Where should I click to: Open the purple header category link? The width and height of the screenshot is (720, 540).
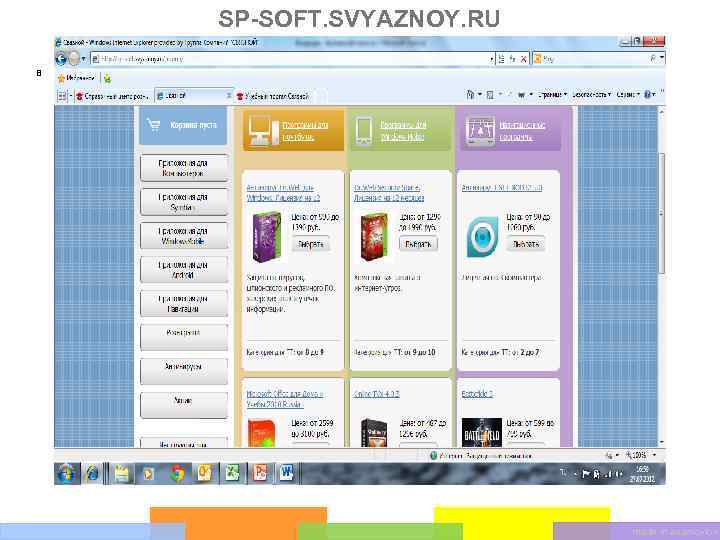pyautogui.click(x=522, y=131)
